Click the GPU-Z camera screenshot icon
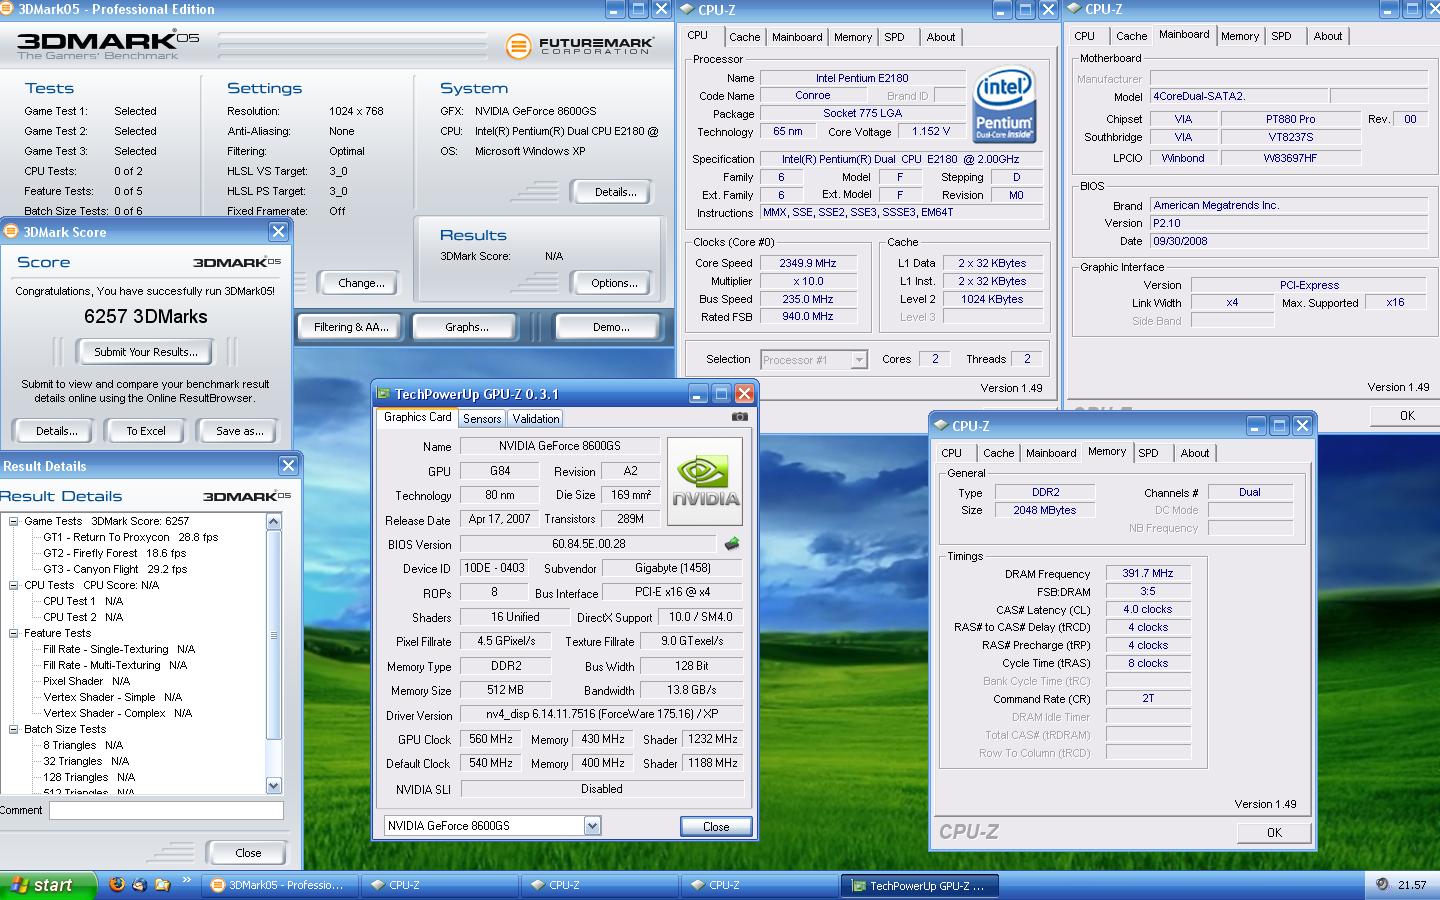The image size is (1440, 900). click(739, 417)
